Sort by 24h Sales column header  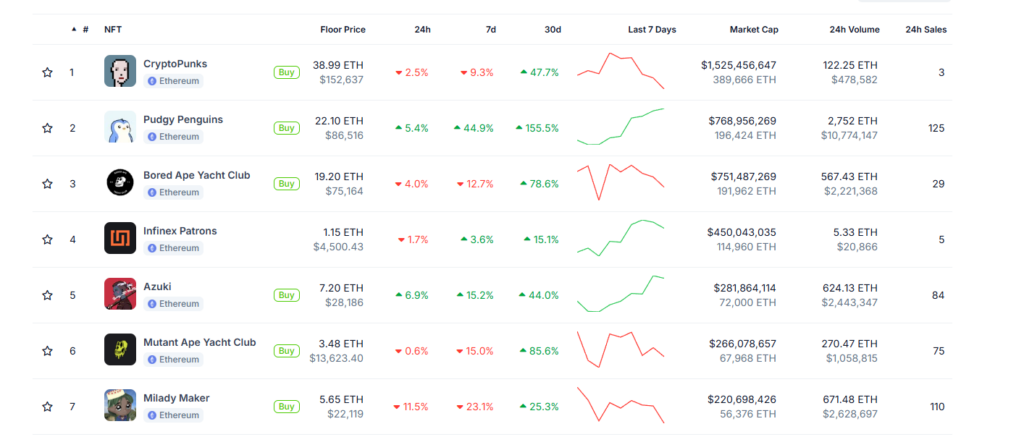pyautogui.click(x=926, y=29)
